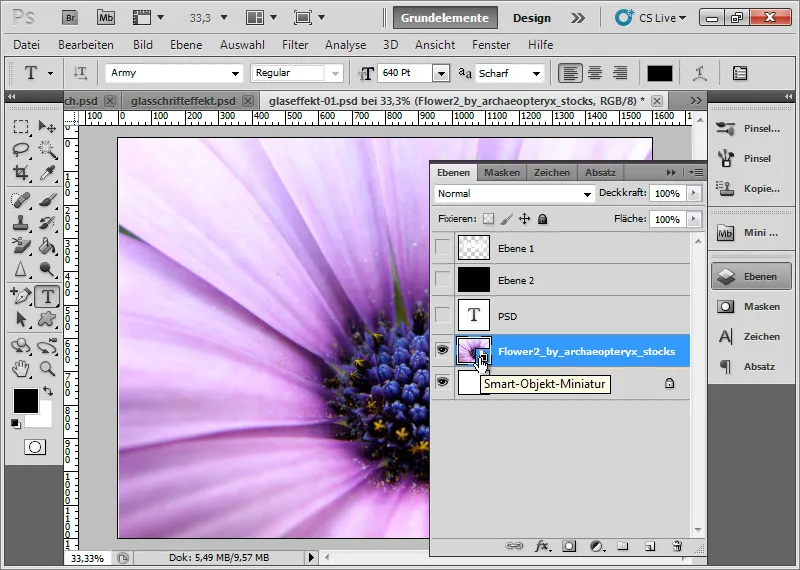This screenshot has height=570, width=800.
Task: Open Deckkraft opacity slider arrow
Action: point(693,193)
